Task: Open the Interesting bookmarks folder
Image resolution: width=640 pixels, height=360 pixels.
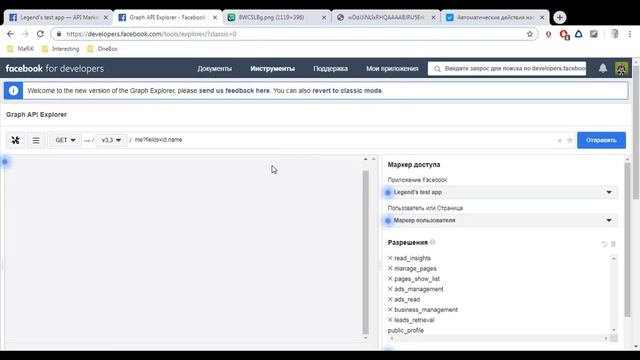Action: tap(60, 49)
